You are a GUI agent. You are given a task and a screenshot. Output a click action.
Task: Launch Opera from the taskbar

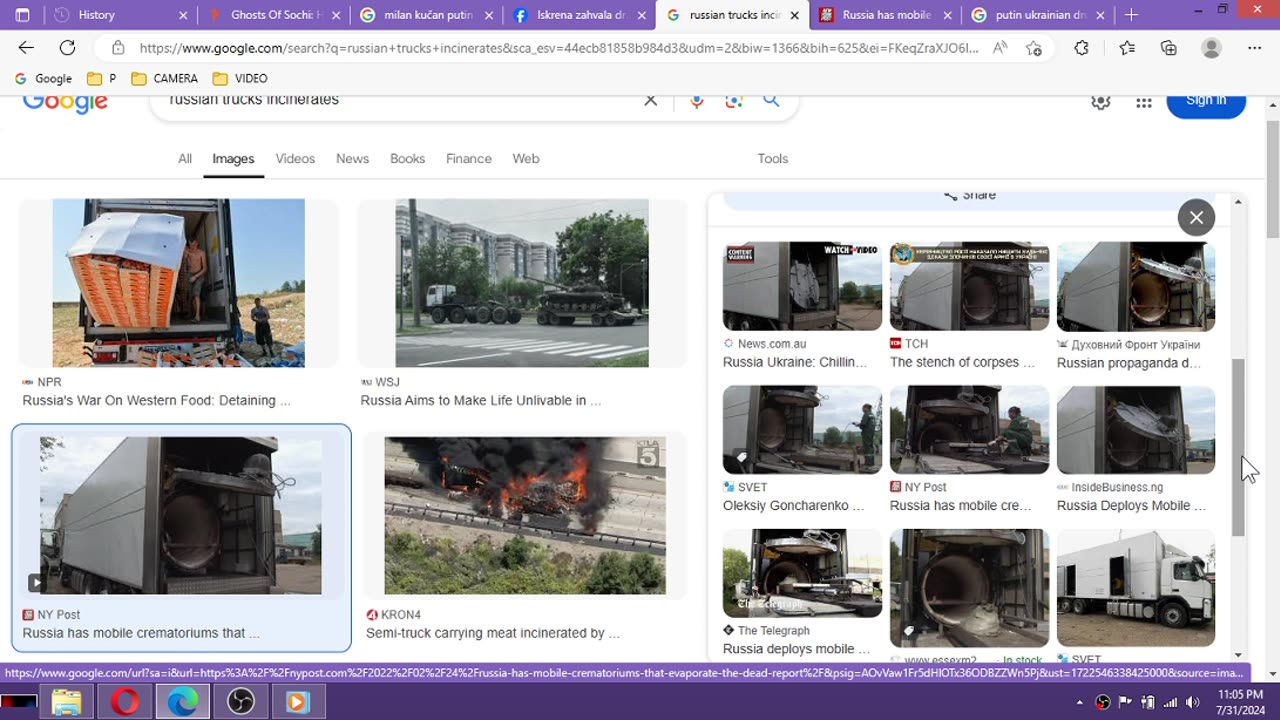tap(125, 702)
